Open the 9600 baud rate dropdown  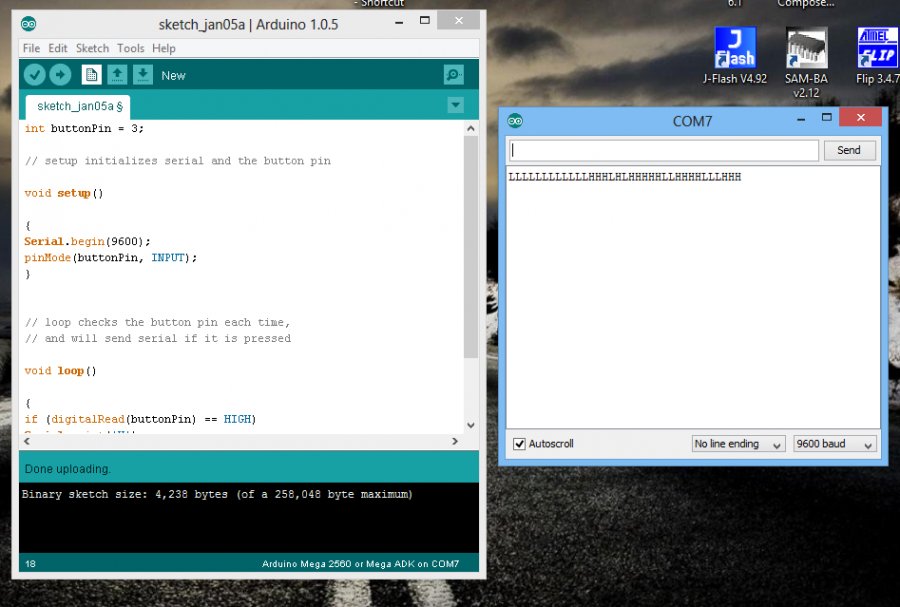coord(835,443)
